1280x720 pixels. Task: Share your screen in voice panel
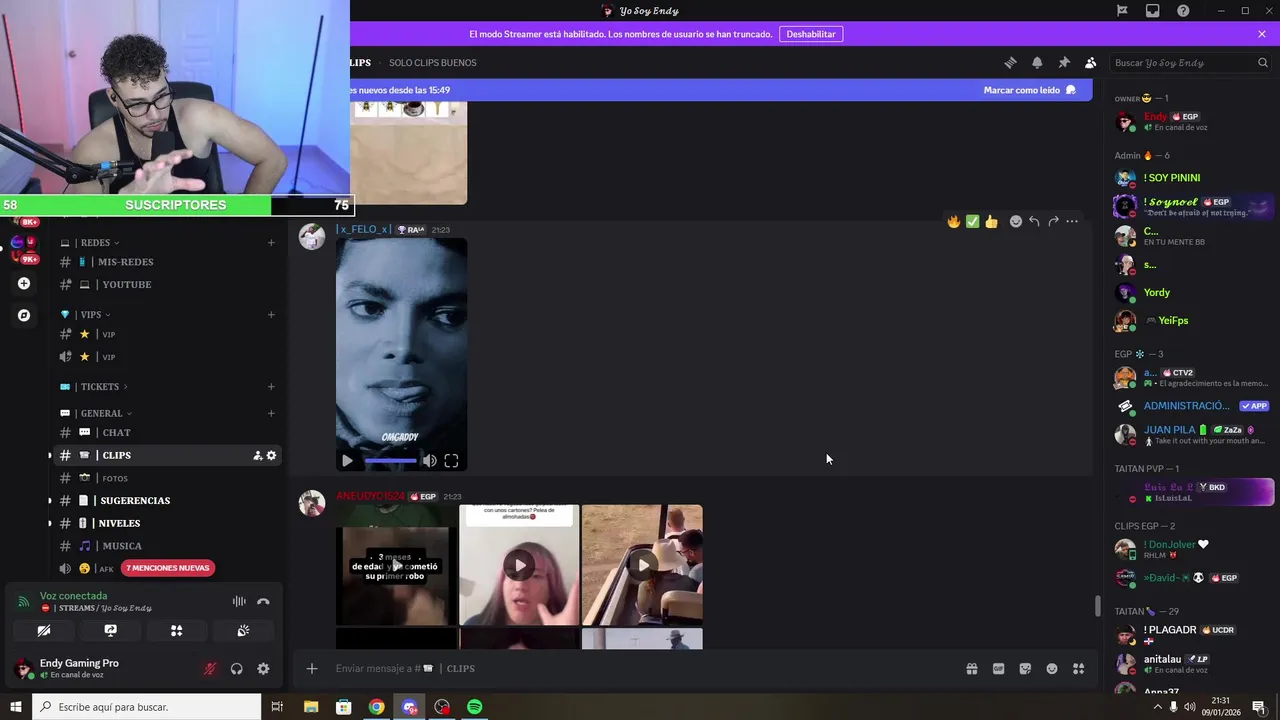[110, 630]
